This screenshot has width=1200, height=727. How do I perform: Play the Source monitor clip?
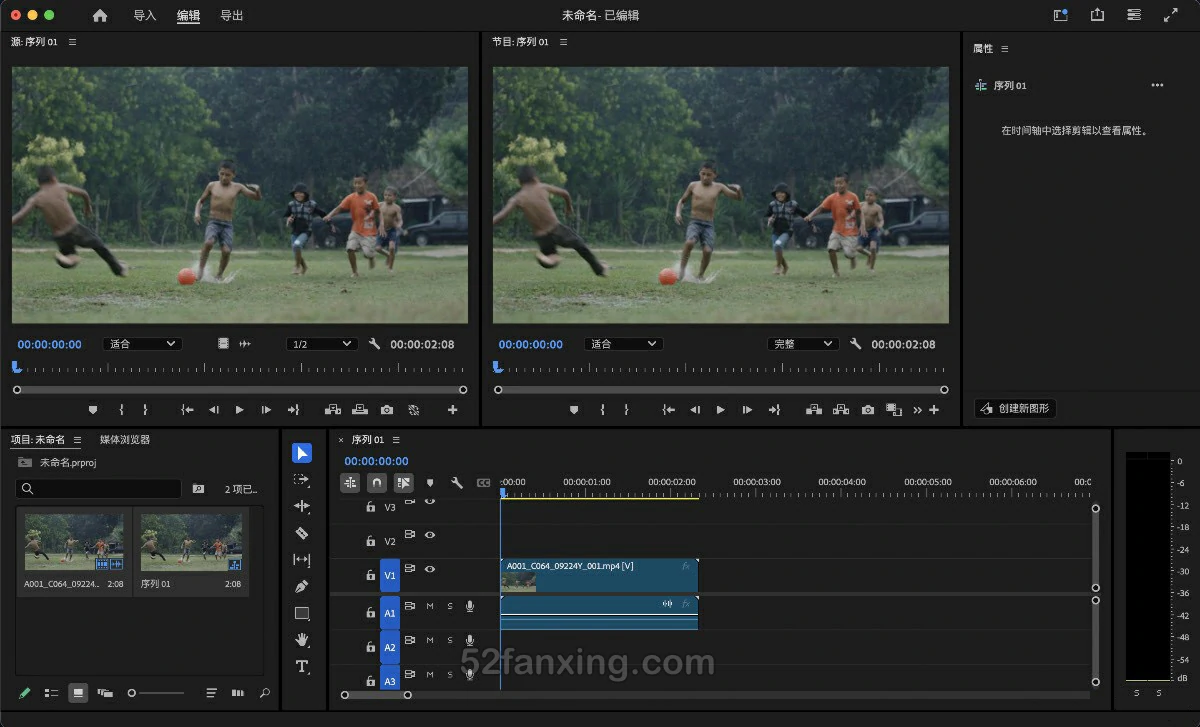click(239, 410)
